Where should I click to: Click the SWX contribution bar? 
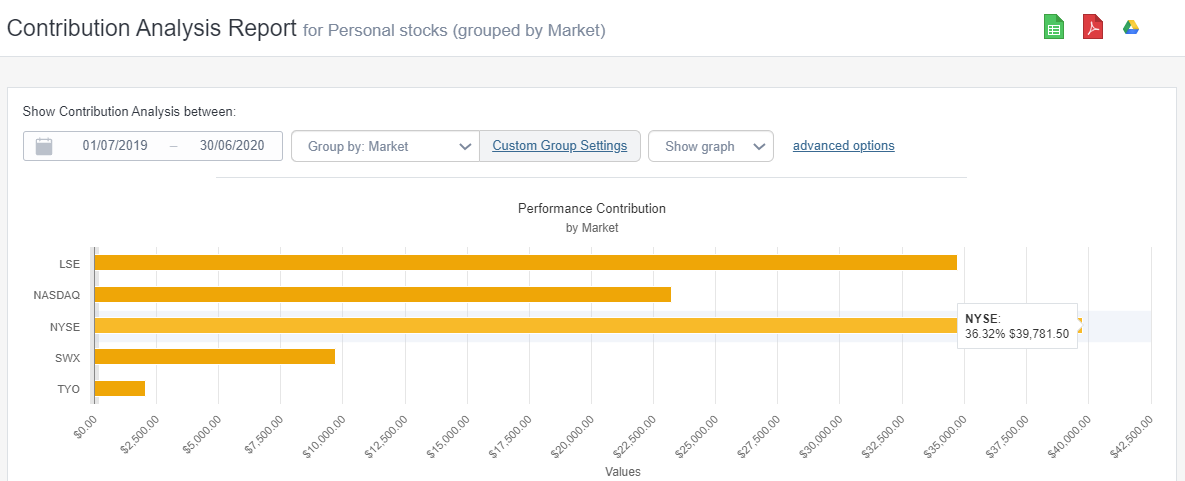coord(214,357)
